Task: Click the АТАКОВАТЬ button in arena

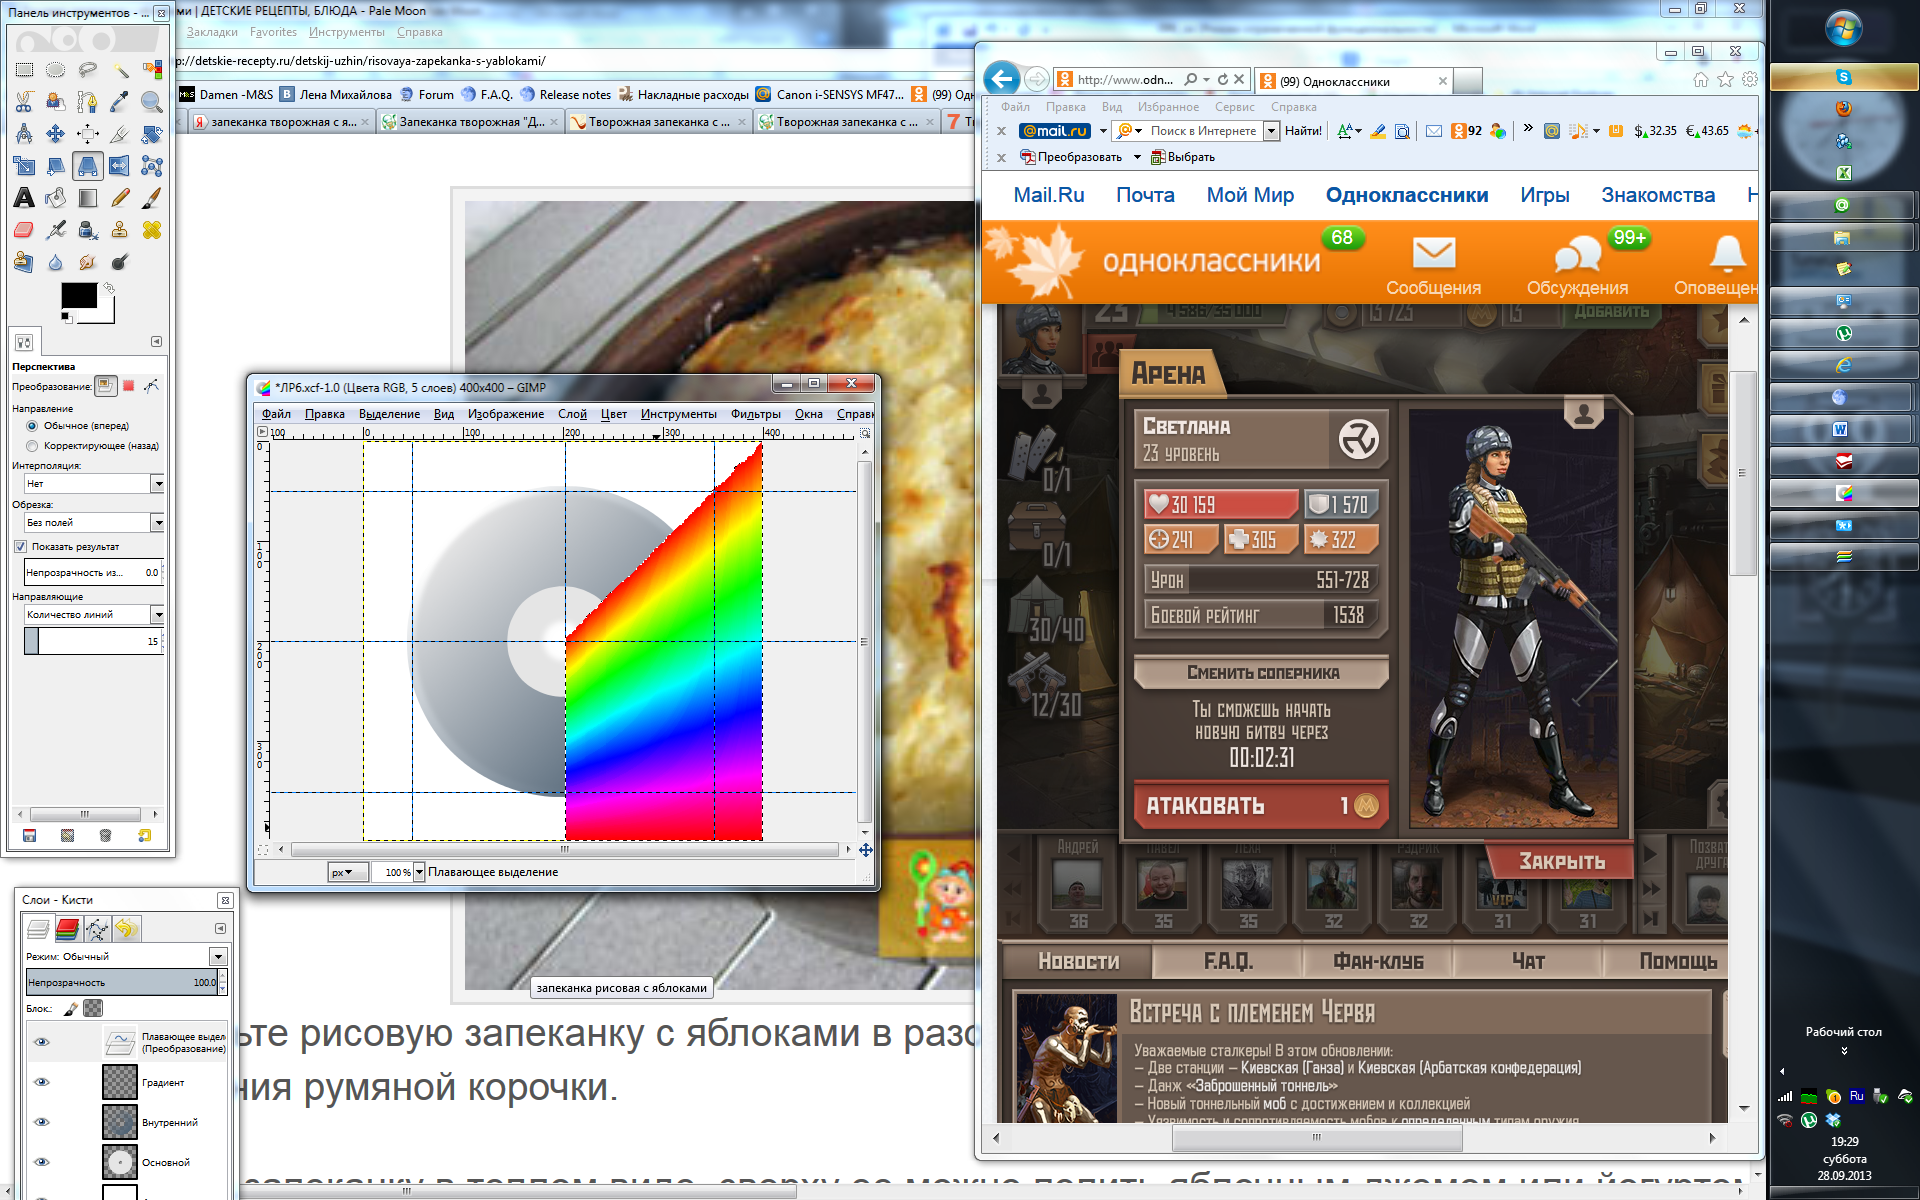Action: [x=1261, y=805]
